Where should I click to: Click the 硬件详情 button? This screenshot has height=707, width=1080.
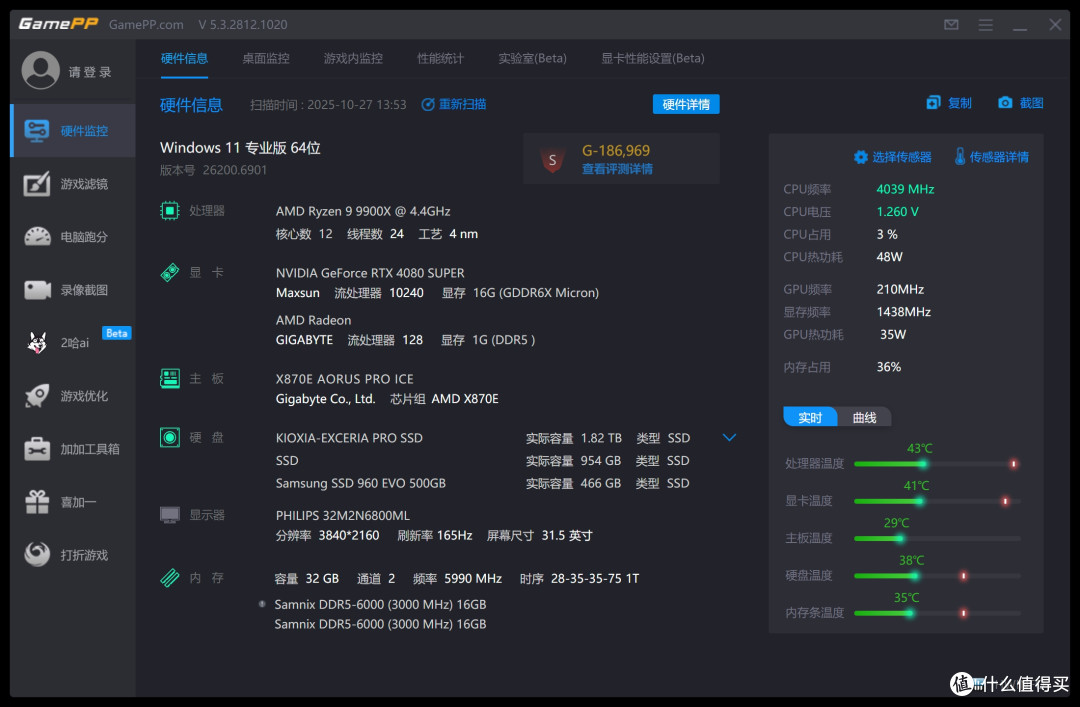click(686, 104)
